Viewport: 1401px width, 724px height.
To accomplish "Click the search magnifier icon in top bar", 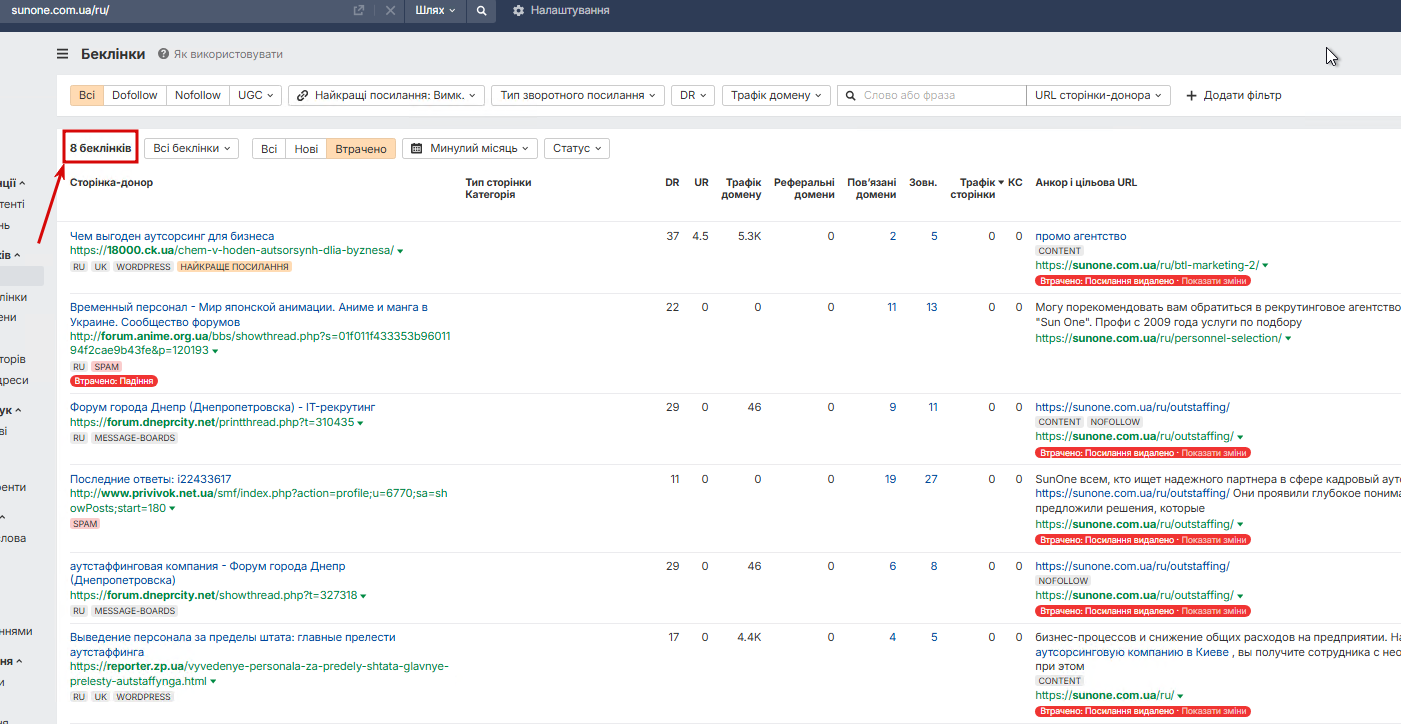I will pyautogui.click(x=481, y=10).
